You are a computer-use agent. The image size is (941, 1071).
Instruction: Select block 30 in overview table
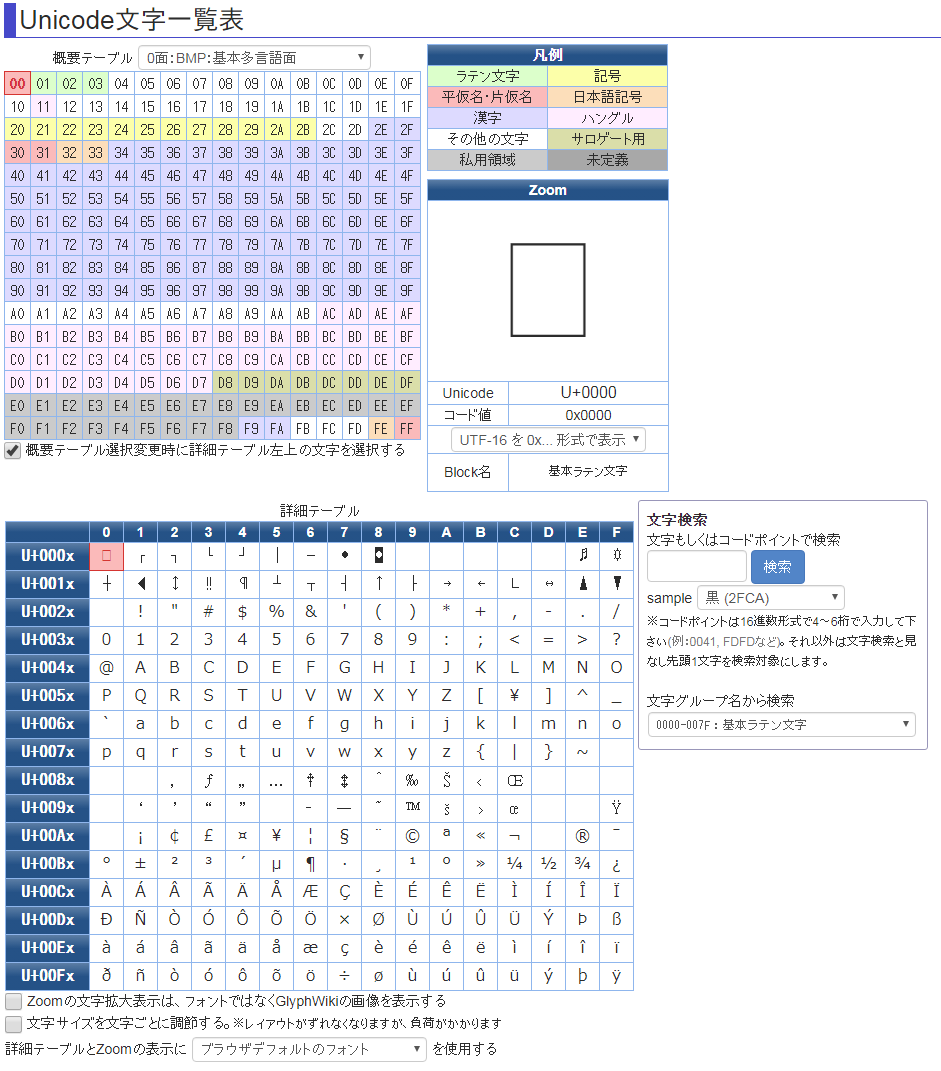point(17,153)
